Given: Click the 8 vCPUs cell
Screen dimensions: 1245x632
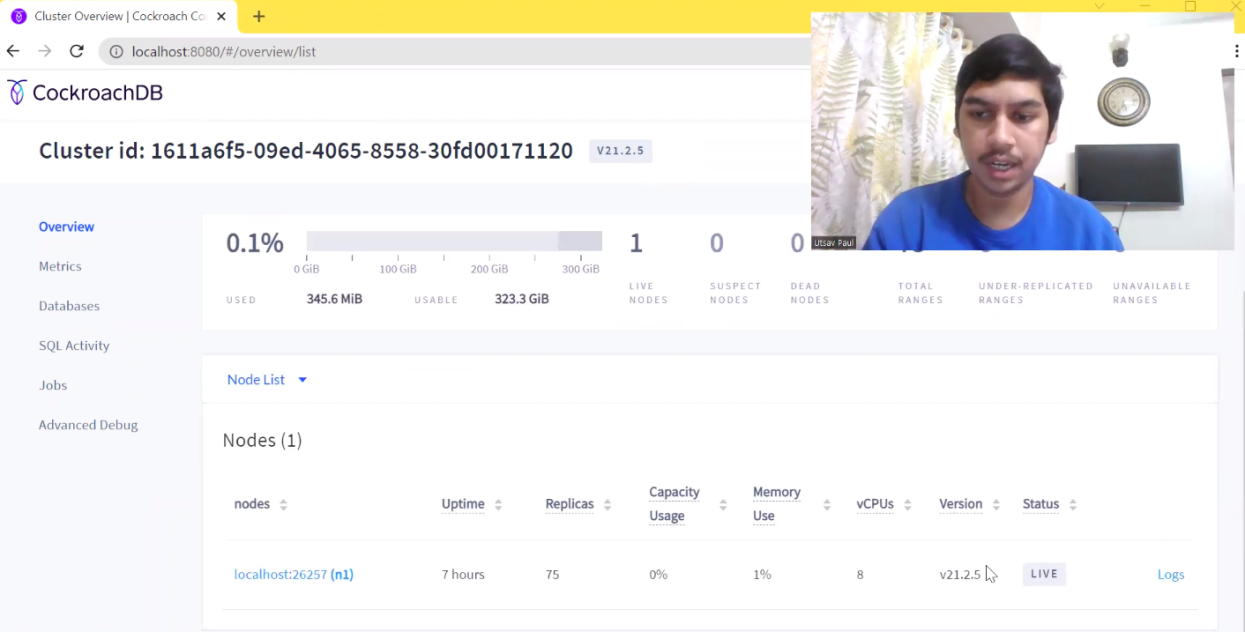Looking at the screenshot, I should coord(860,575).
